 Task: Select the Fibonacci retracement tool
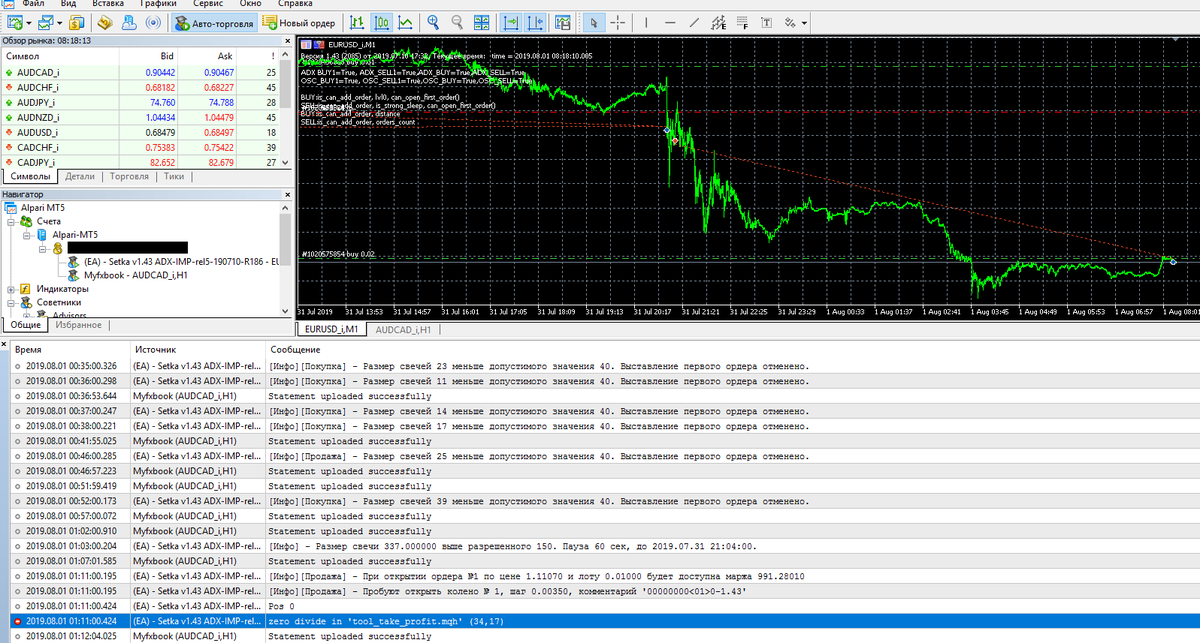[743, 22]
